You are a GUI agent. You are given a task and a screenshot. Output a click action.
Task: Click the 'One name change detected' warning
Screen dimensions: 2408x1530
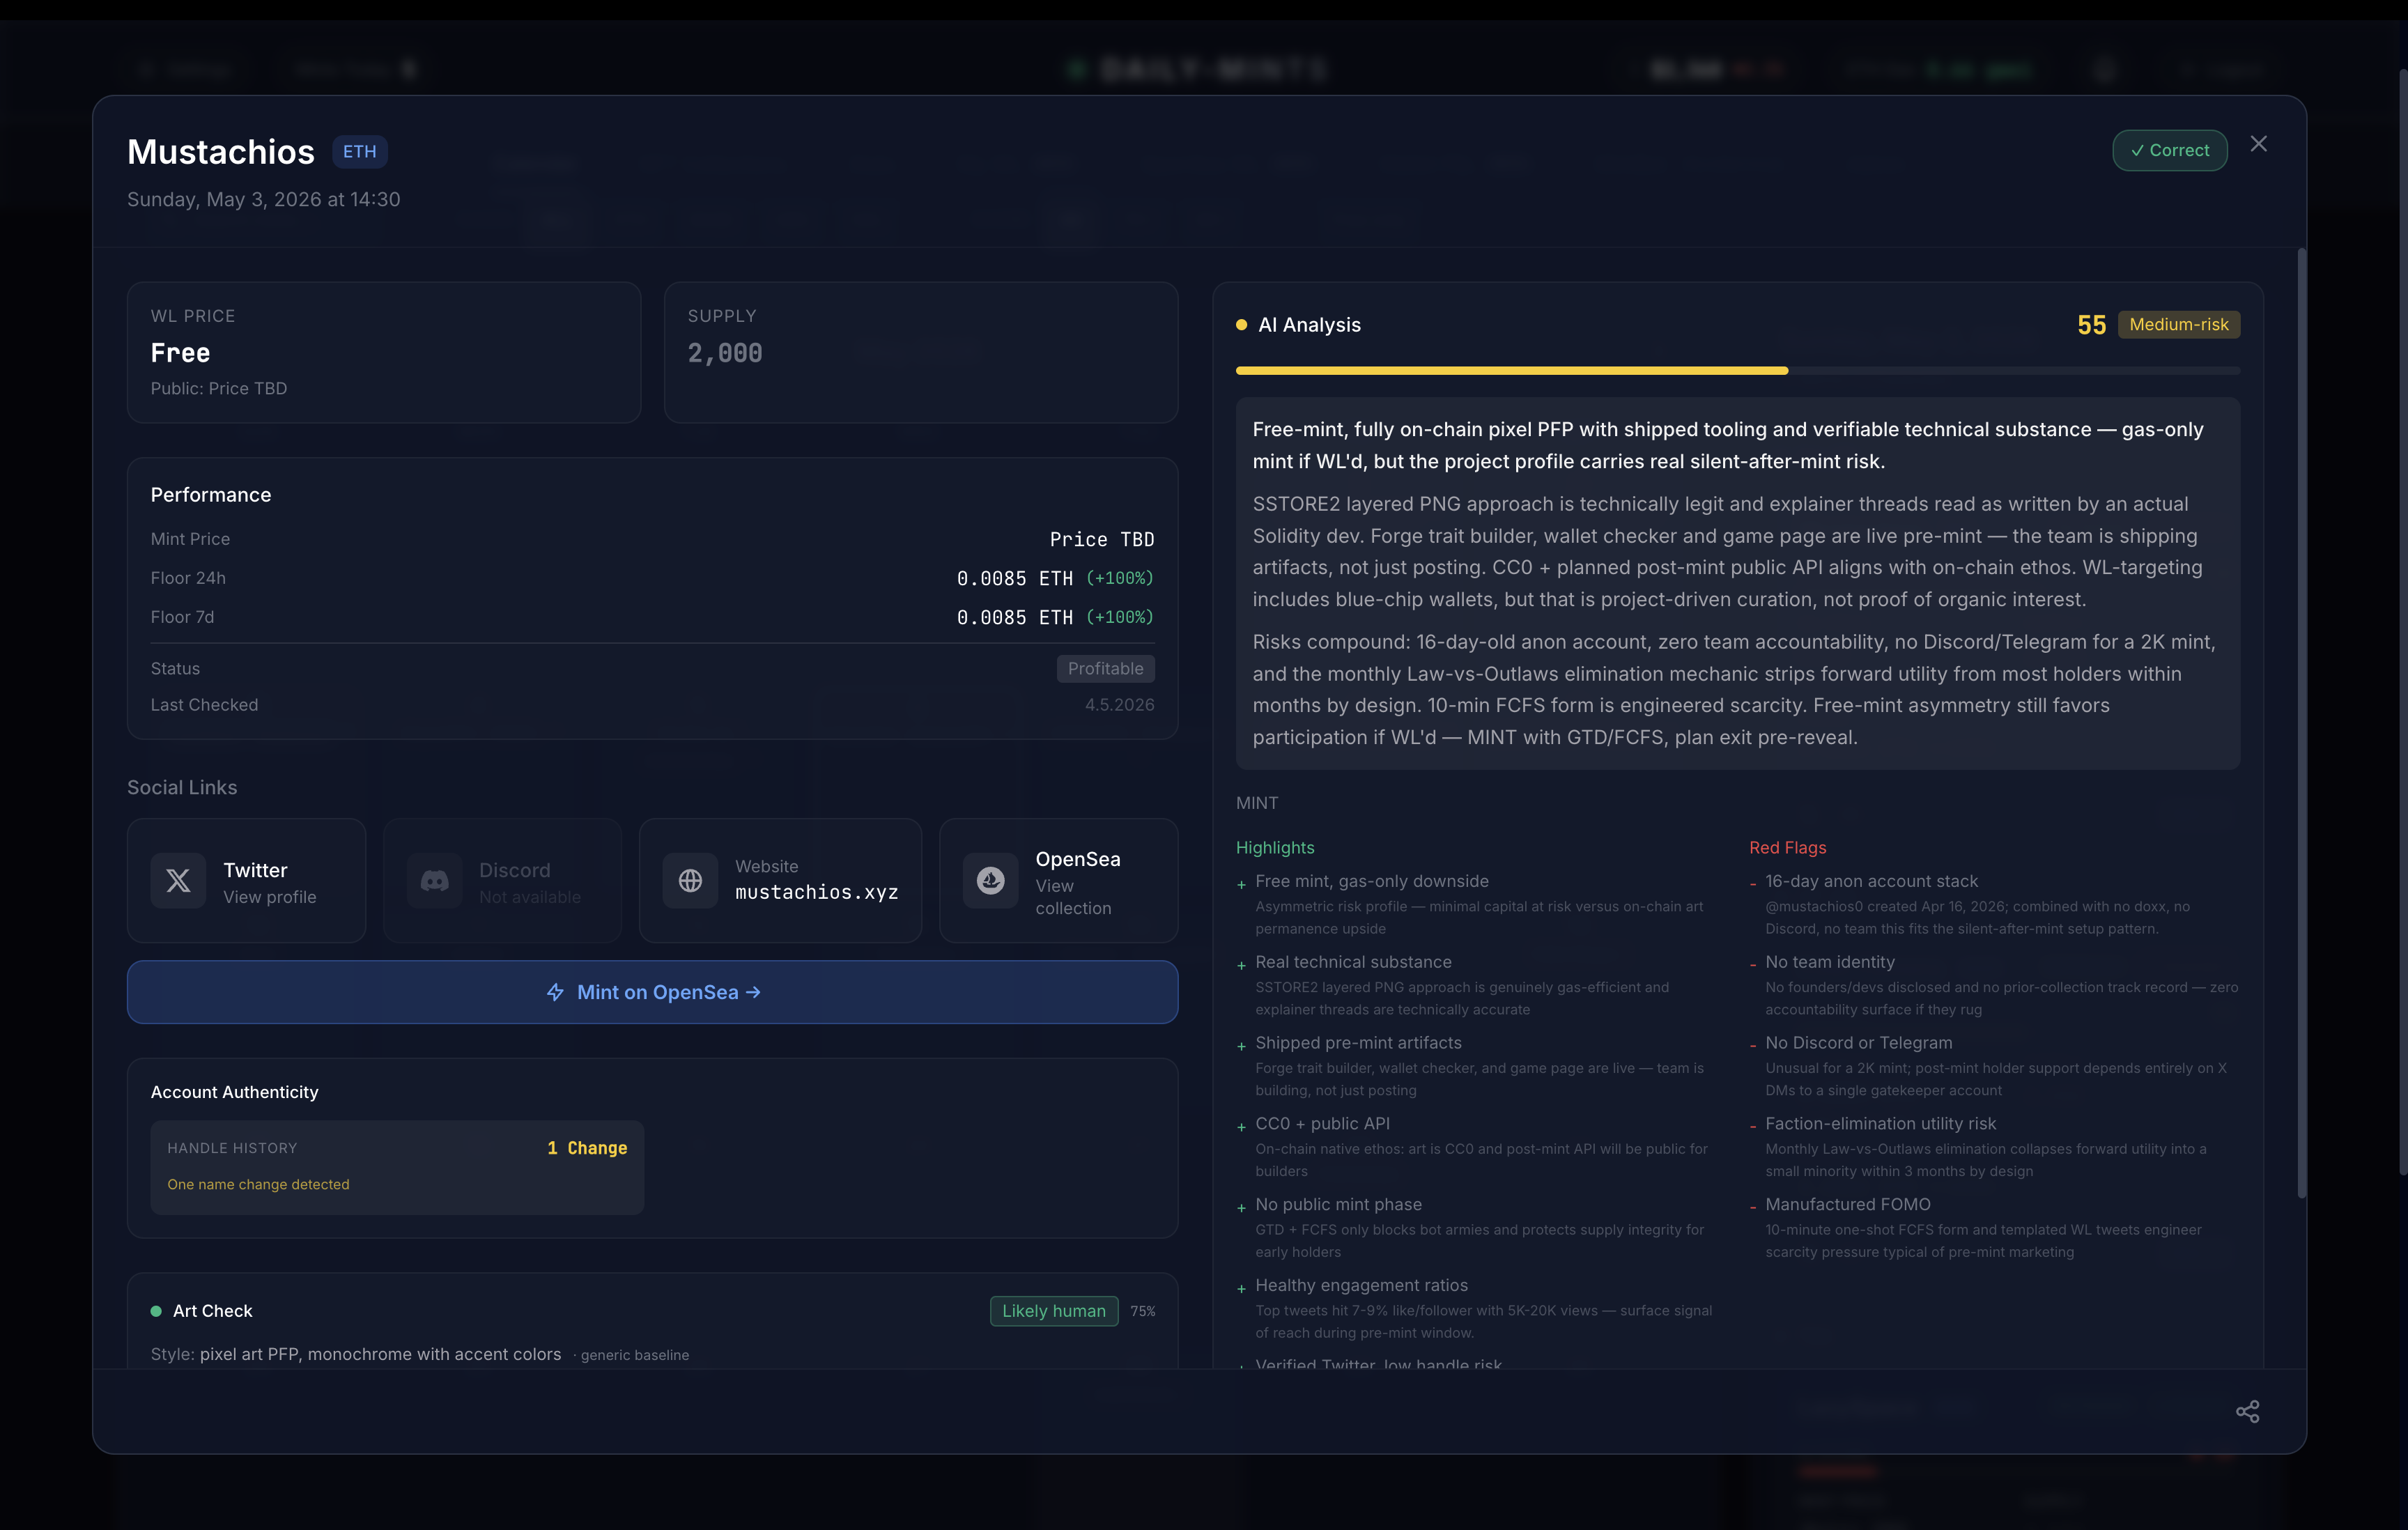pyautogui.click(x=258, y=1185)
